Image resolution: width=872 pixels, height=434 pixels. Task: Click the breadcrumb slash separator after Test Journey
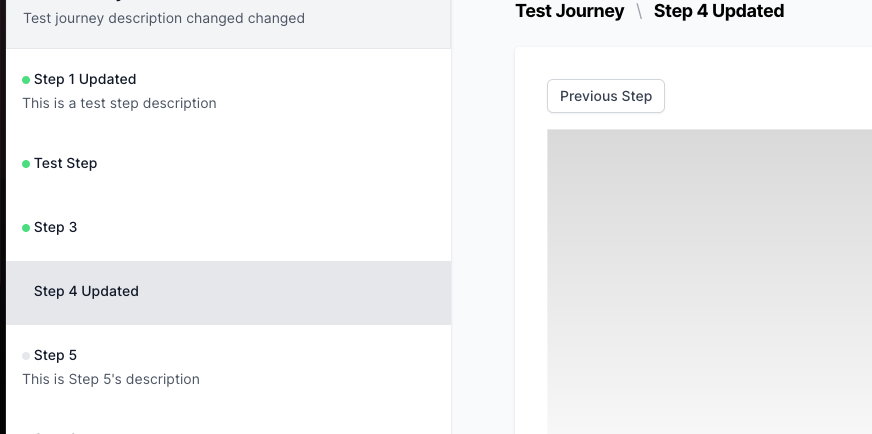pyautogui.click(x=639, y=12)
